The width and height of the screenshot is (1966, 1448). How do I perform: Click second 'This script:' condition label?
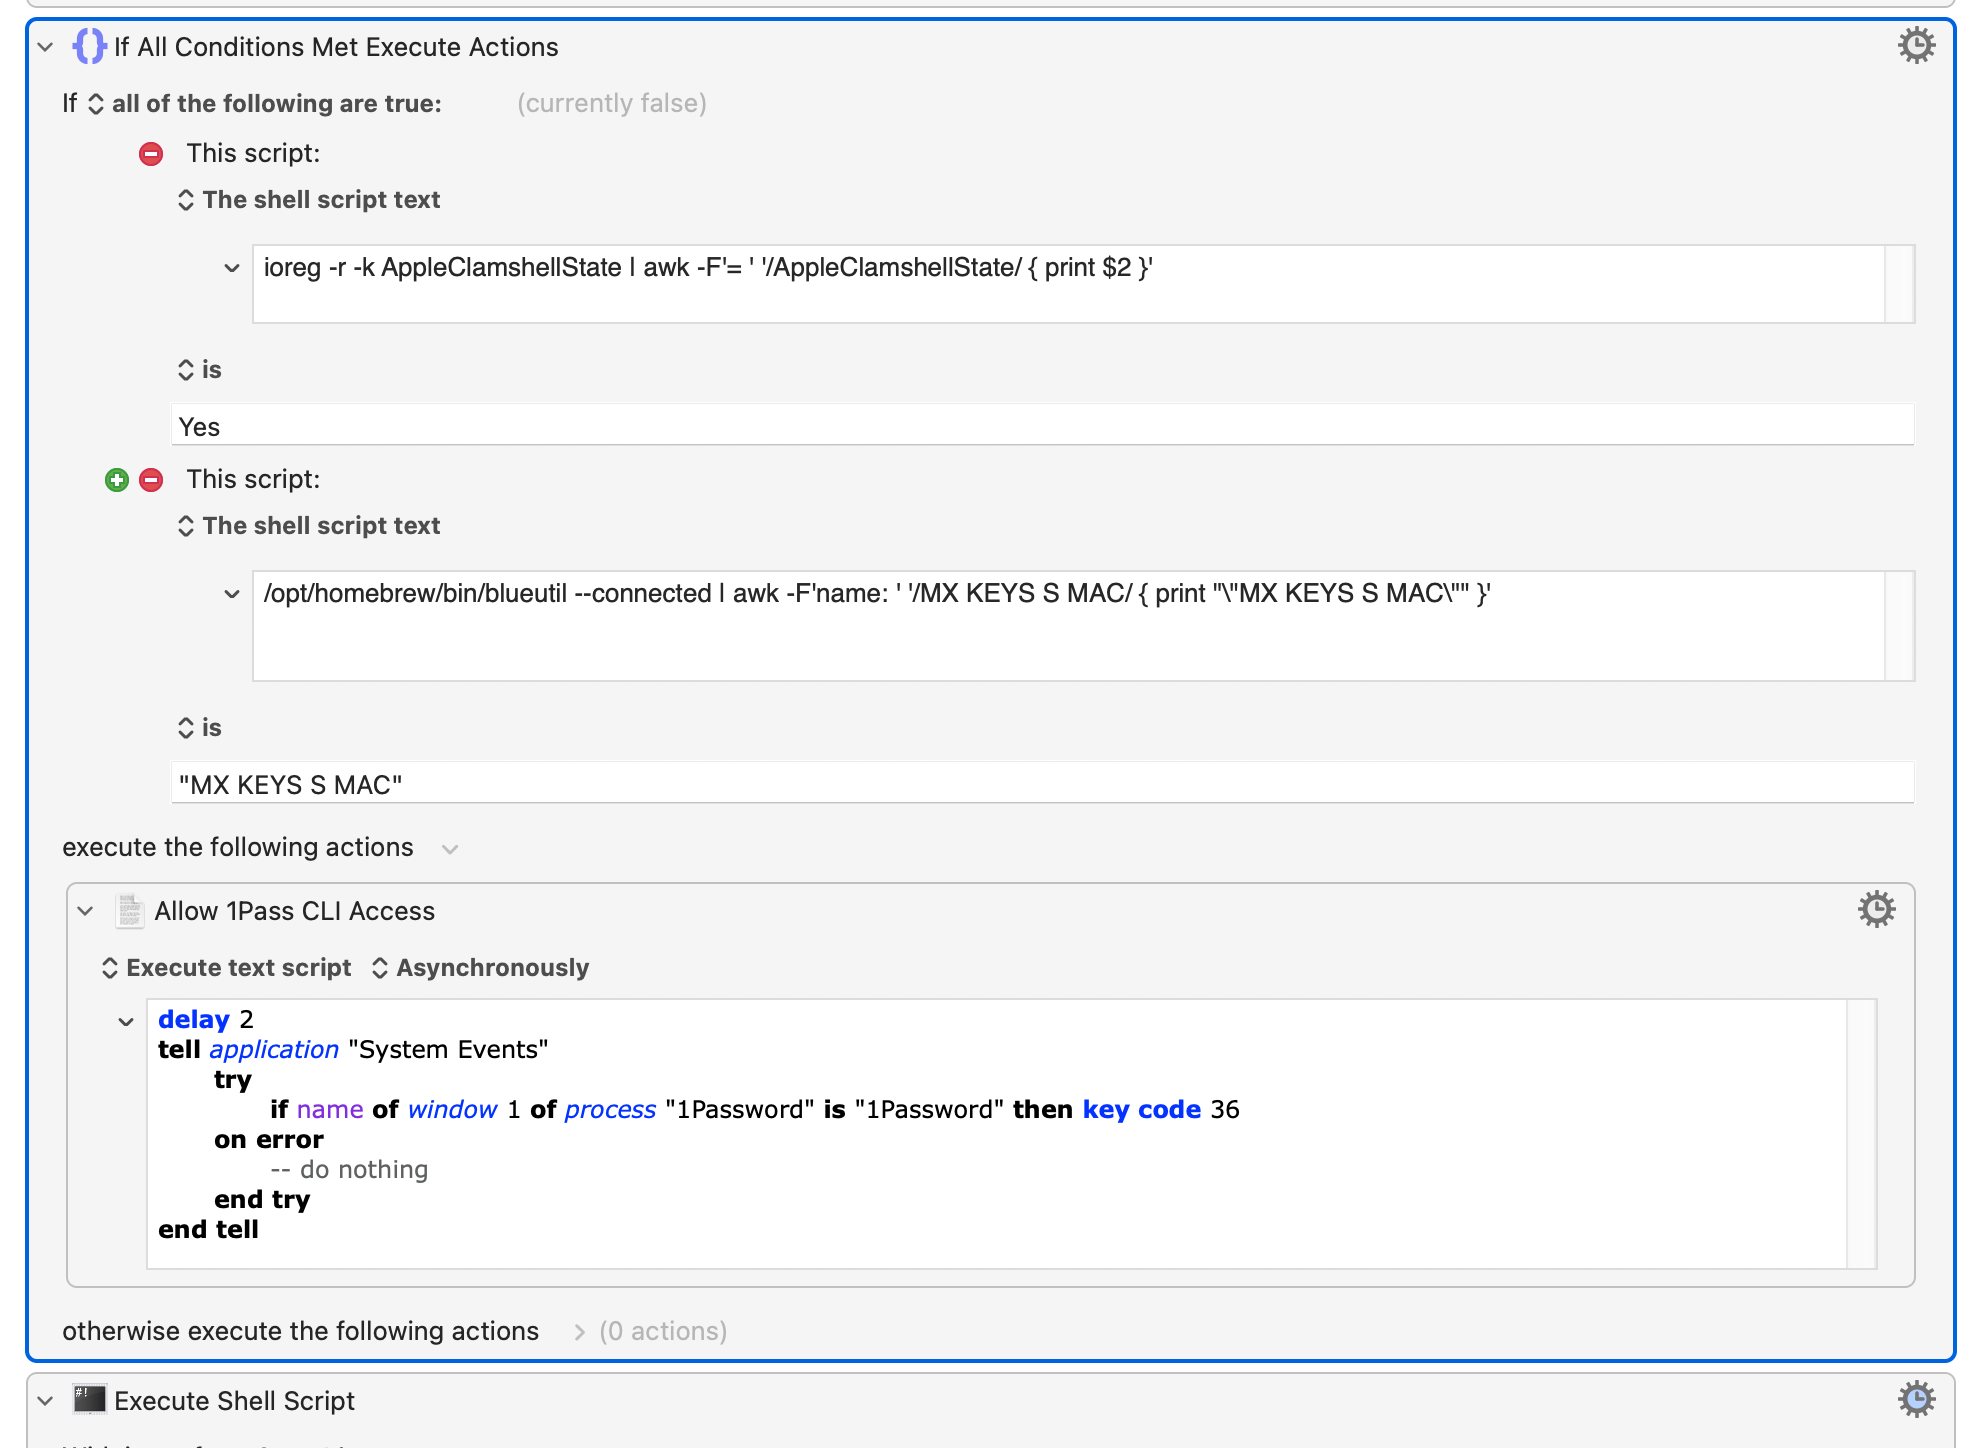(x=253, y=480)
